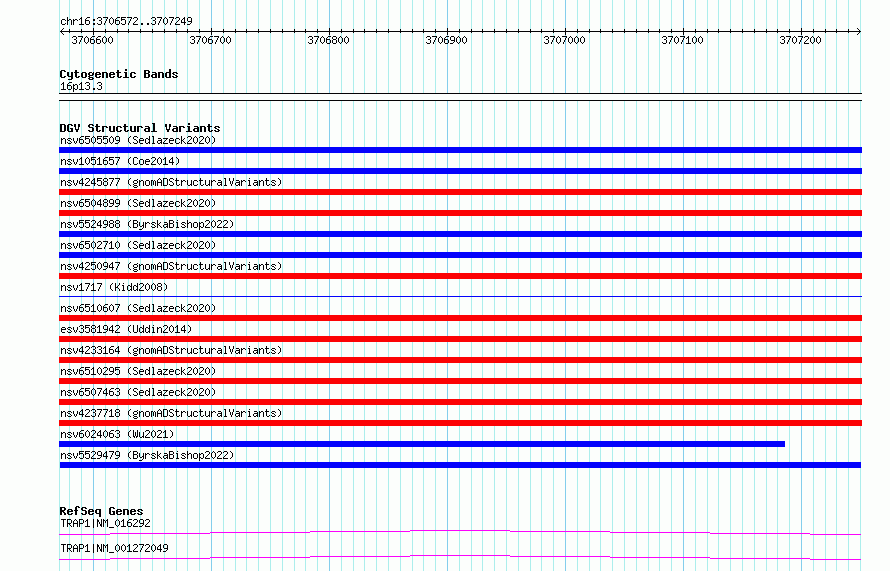Click the DGV Structural Variants track heading
The height and width of the screenshot is (571, 890).
point(140,128)
